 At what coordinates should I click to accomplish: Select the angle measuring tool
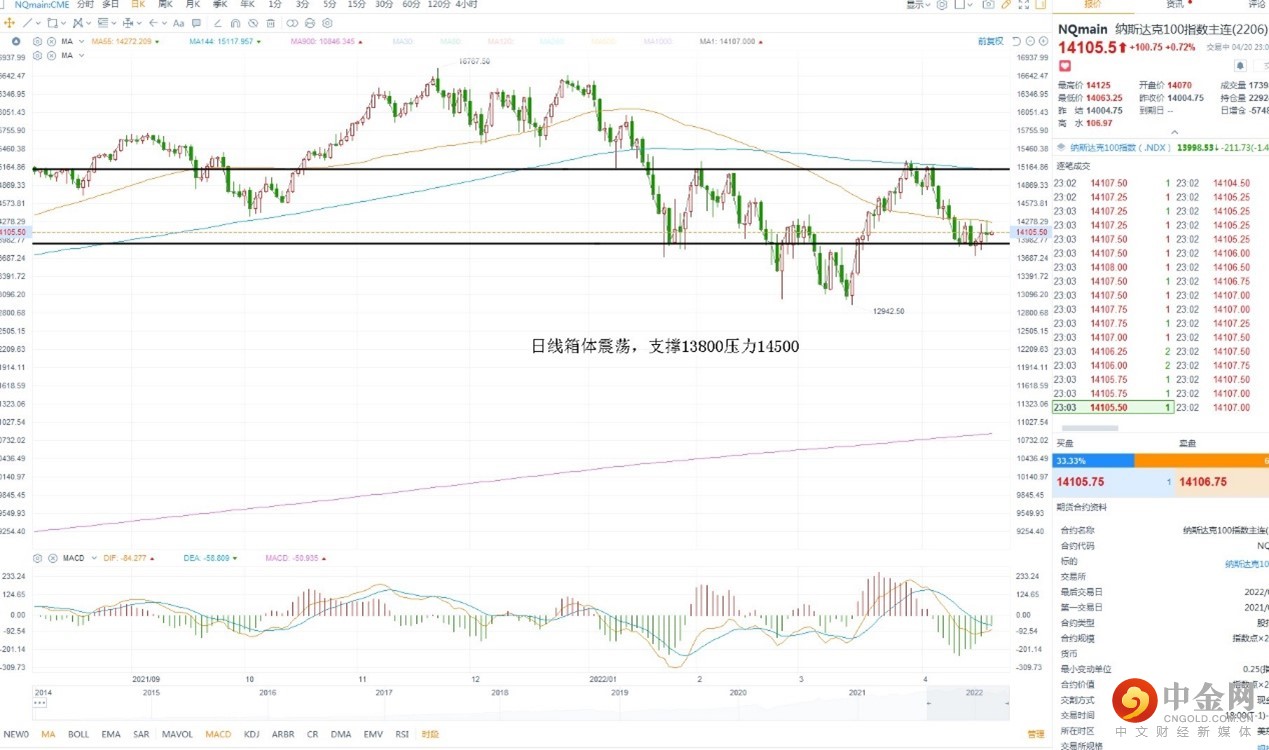coord(217,23)
